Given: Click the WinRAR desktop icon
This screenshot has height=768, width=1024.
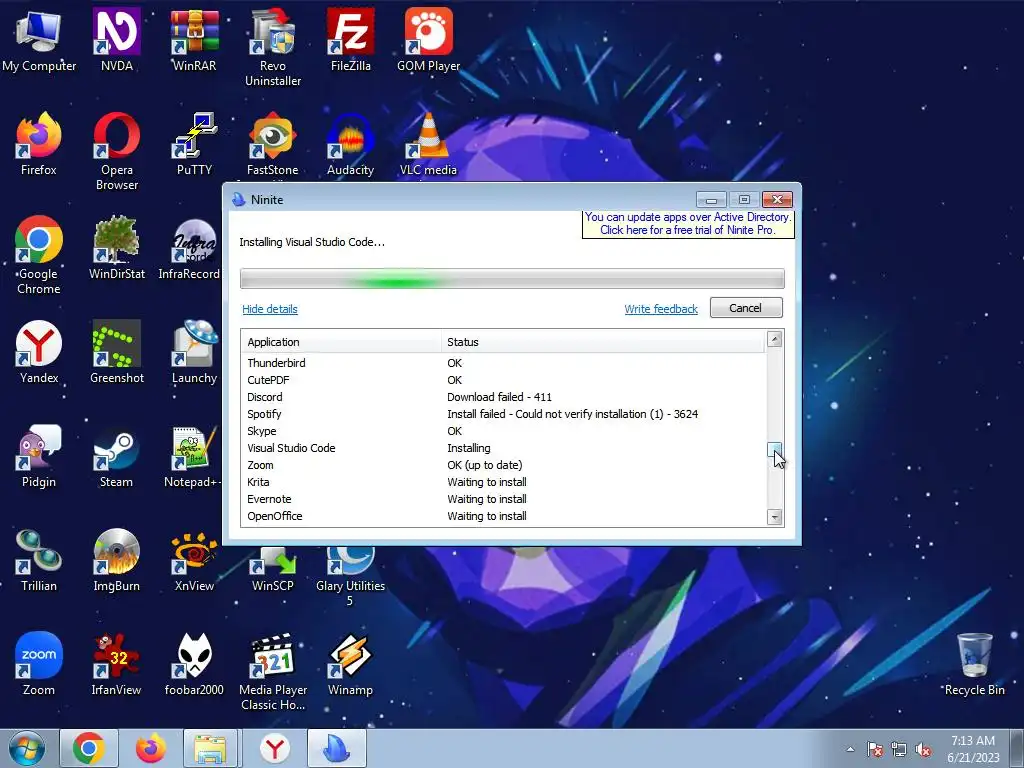Looking at the screenshot, I should pyautogui.click(x=194, y=39).
